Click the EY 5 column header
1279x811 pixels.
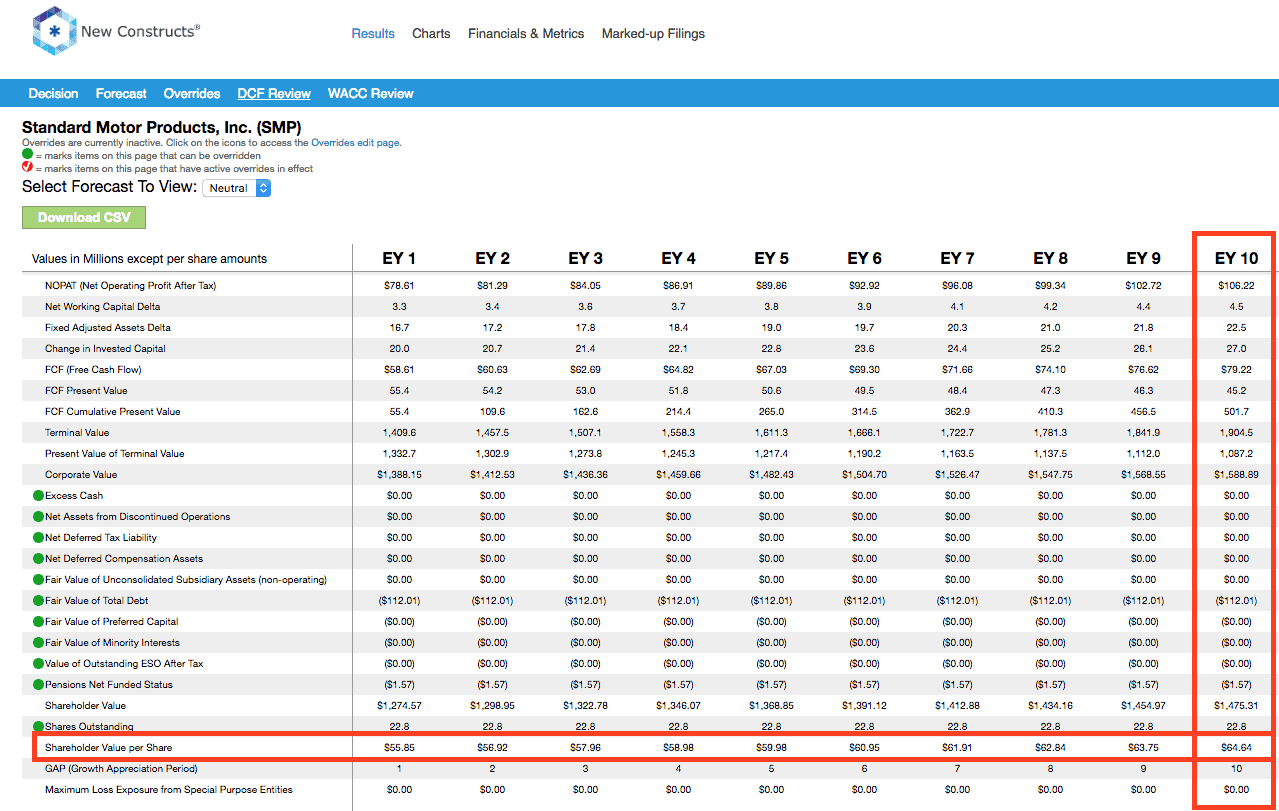771,258
